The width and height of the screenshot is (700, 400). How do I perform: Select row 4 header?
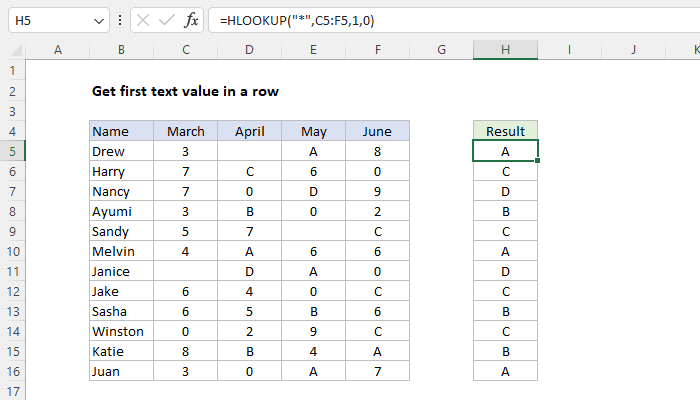coord(12,131)
